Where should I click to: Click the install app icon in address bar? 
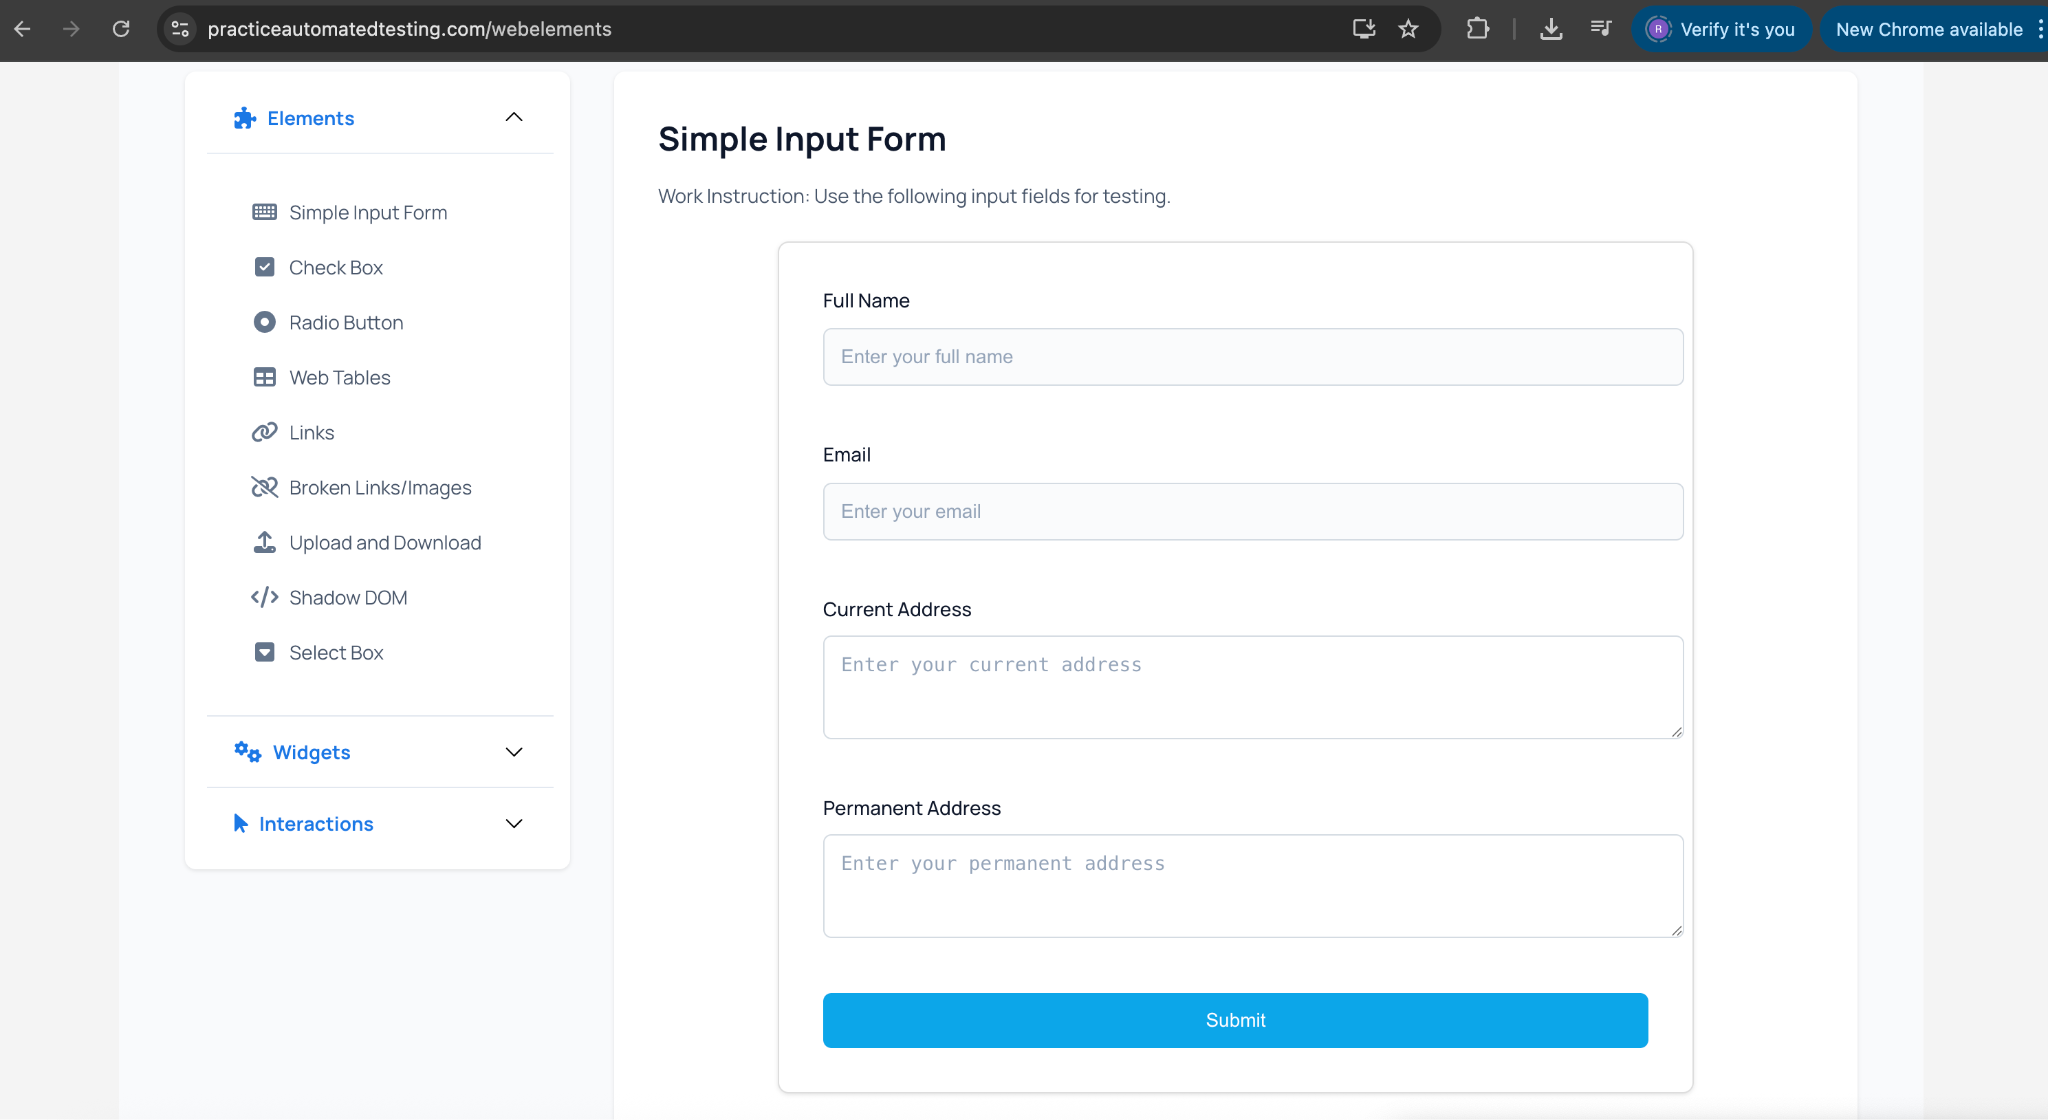coord(1364,29)
